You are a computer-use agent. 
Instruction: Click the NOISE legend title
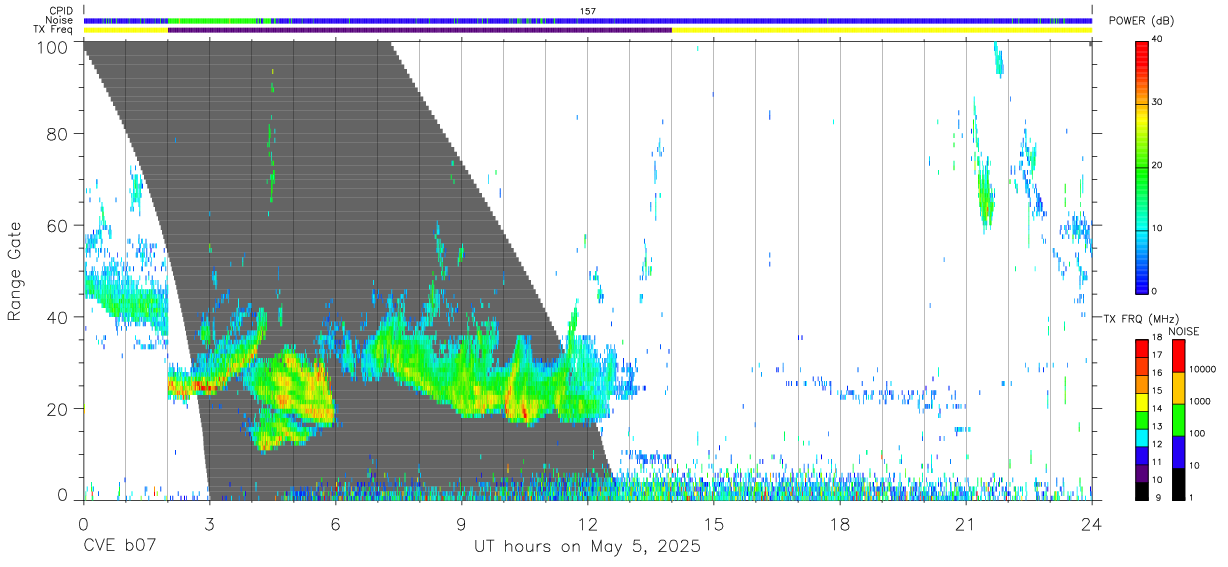coord(1183,331)
